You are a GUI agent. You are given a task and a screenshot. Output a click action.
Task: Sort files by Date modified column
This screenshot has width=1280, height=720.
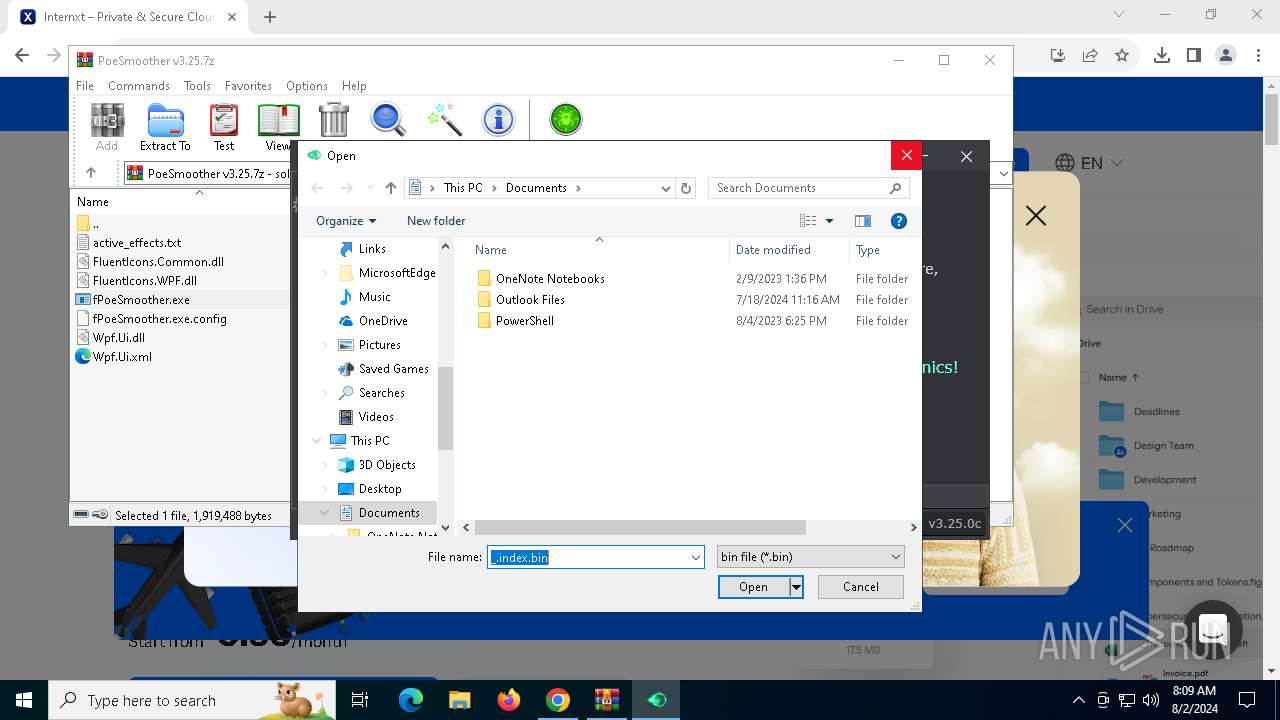[773, 250]
